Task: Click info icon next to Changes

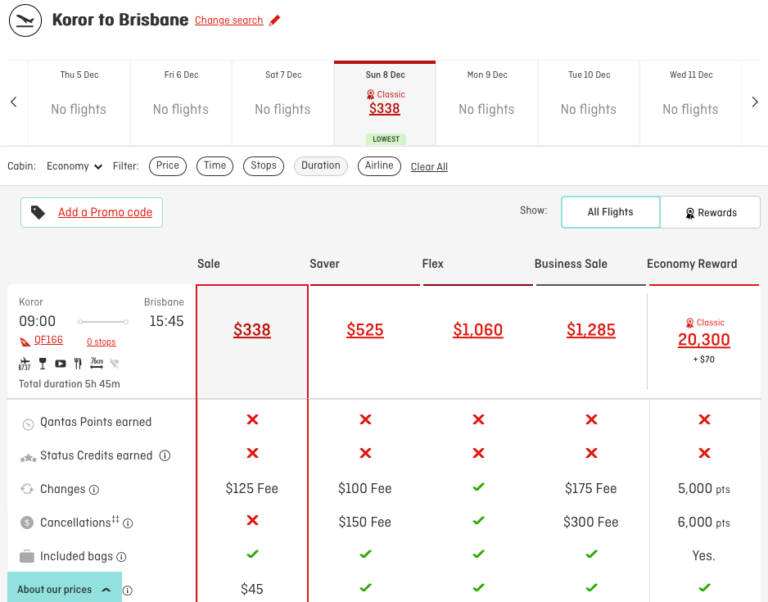Action: (94, 490)
